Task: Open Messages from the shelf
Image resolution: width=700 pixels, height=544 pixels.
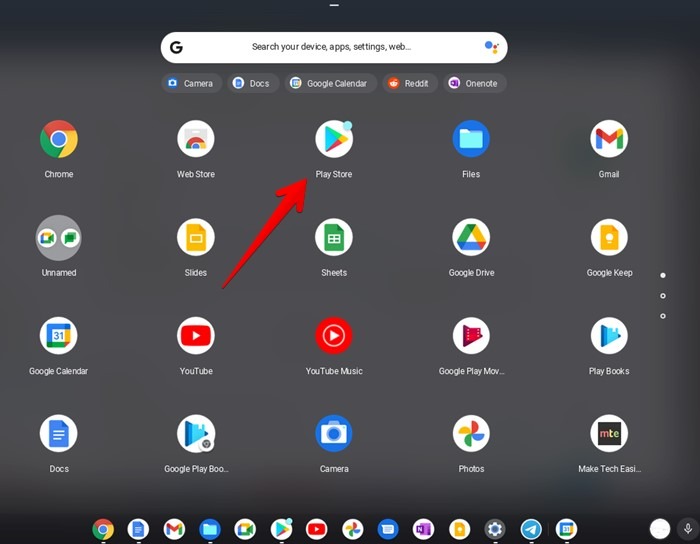Action: (x=388, y=529)
